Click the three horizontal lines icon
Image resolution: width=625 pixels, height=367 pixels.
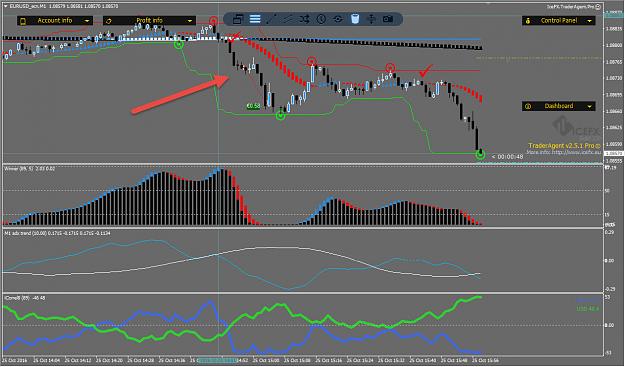(255, 19)
